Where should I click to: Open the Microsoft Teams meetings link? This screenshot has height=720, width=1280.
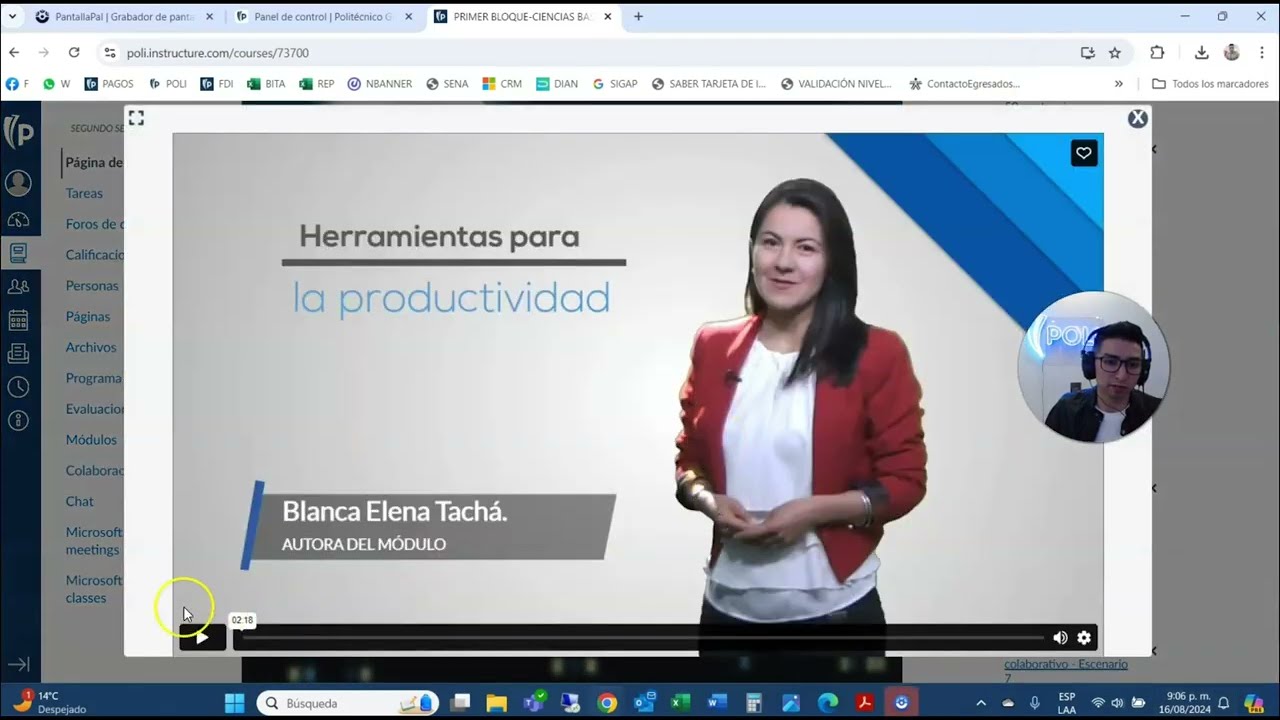[x=93, y=541]
